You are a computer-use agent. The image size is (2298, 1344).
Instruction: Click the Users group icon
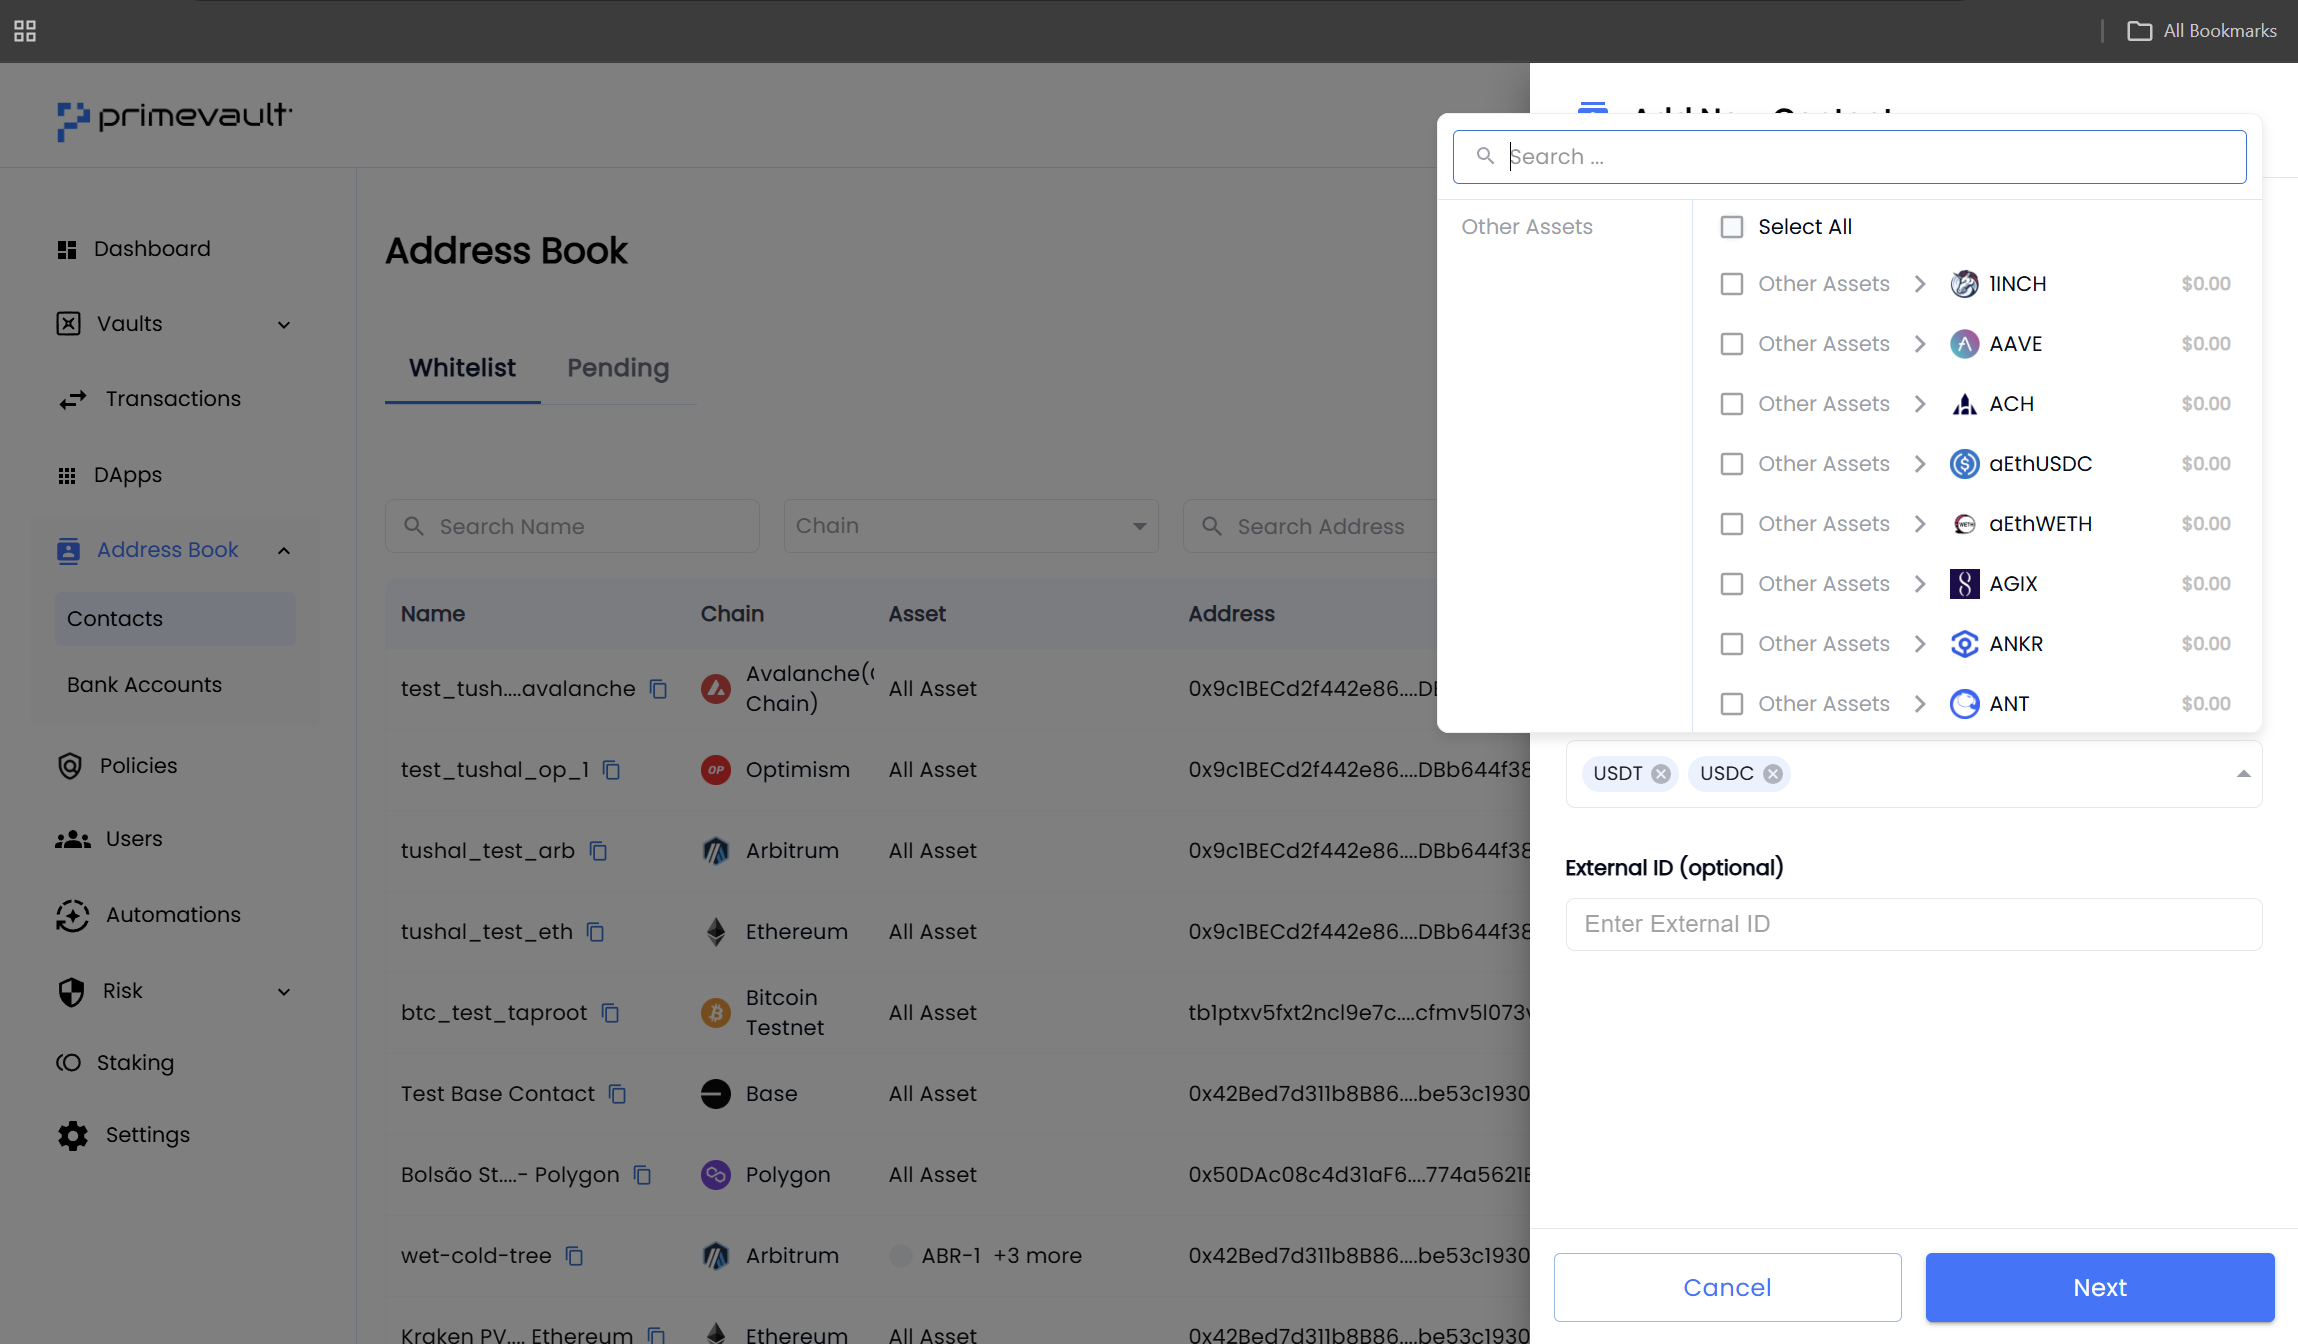73,839
